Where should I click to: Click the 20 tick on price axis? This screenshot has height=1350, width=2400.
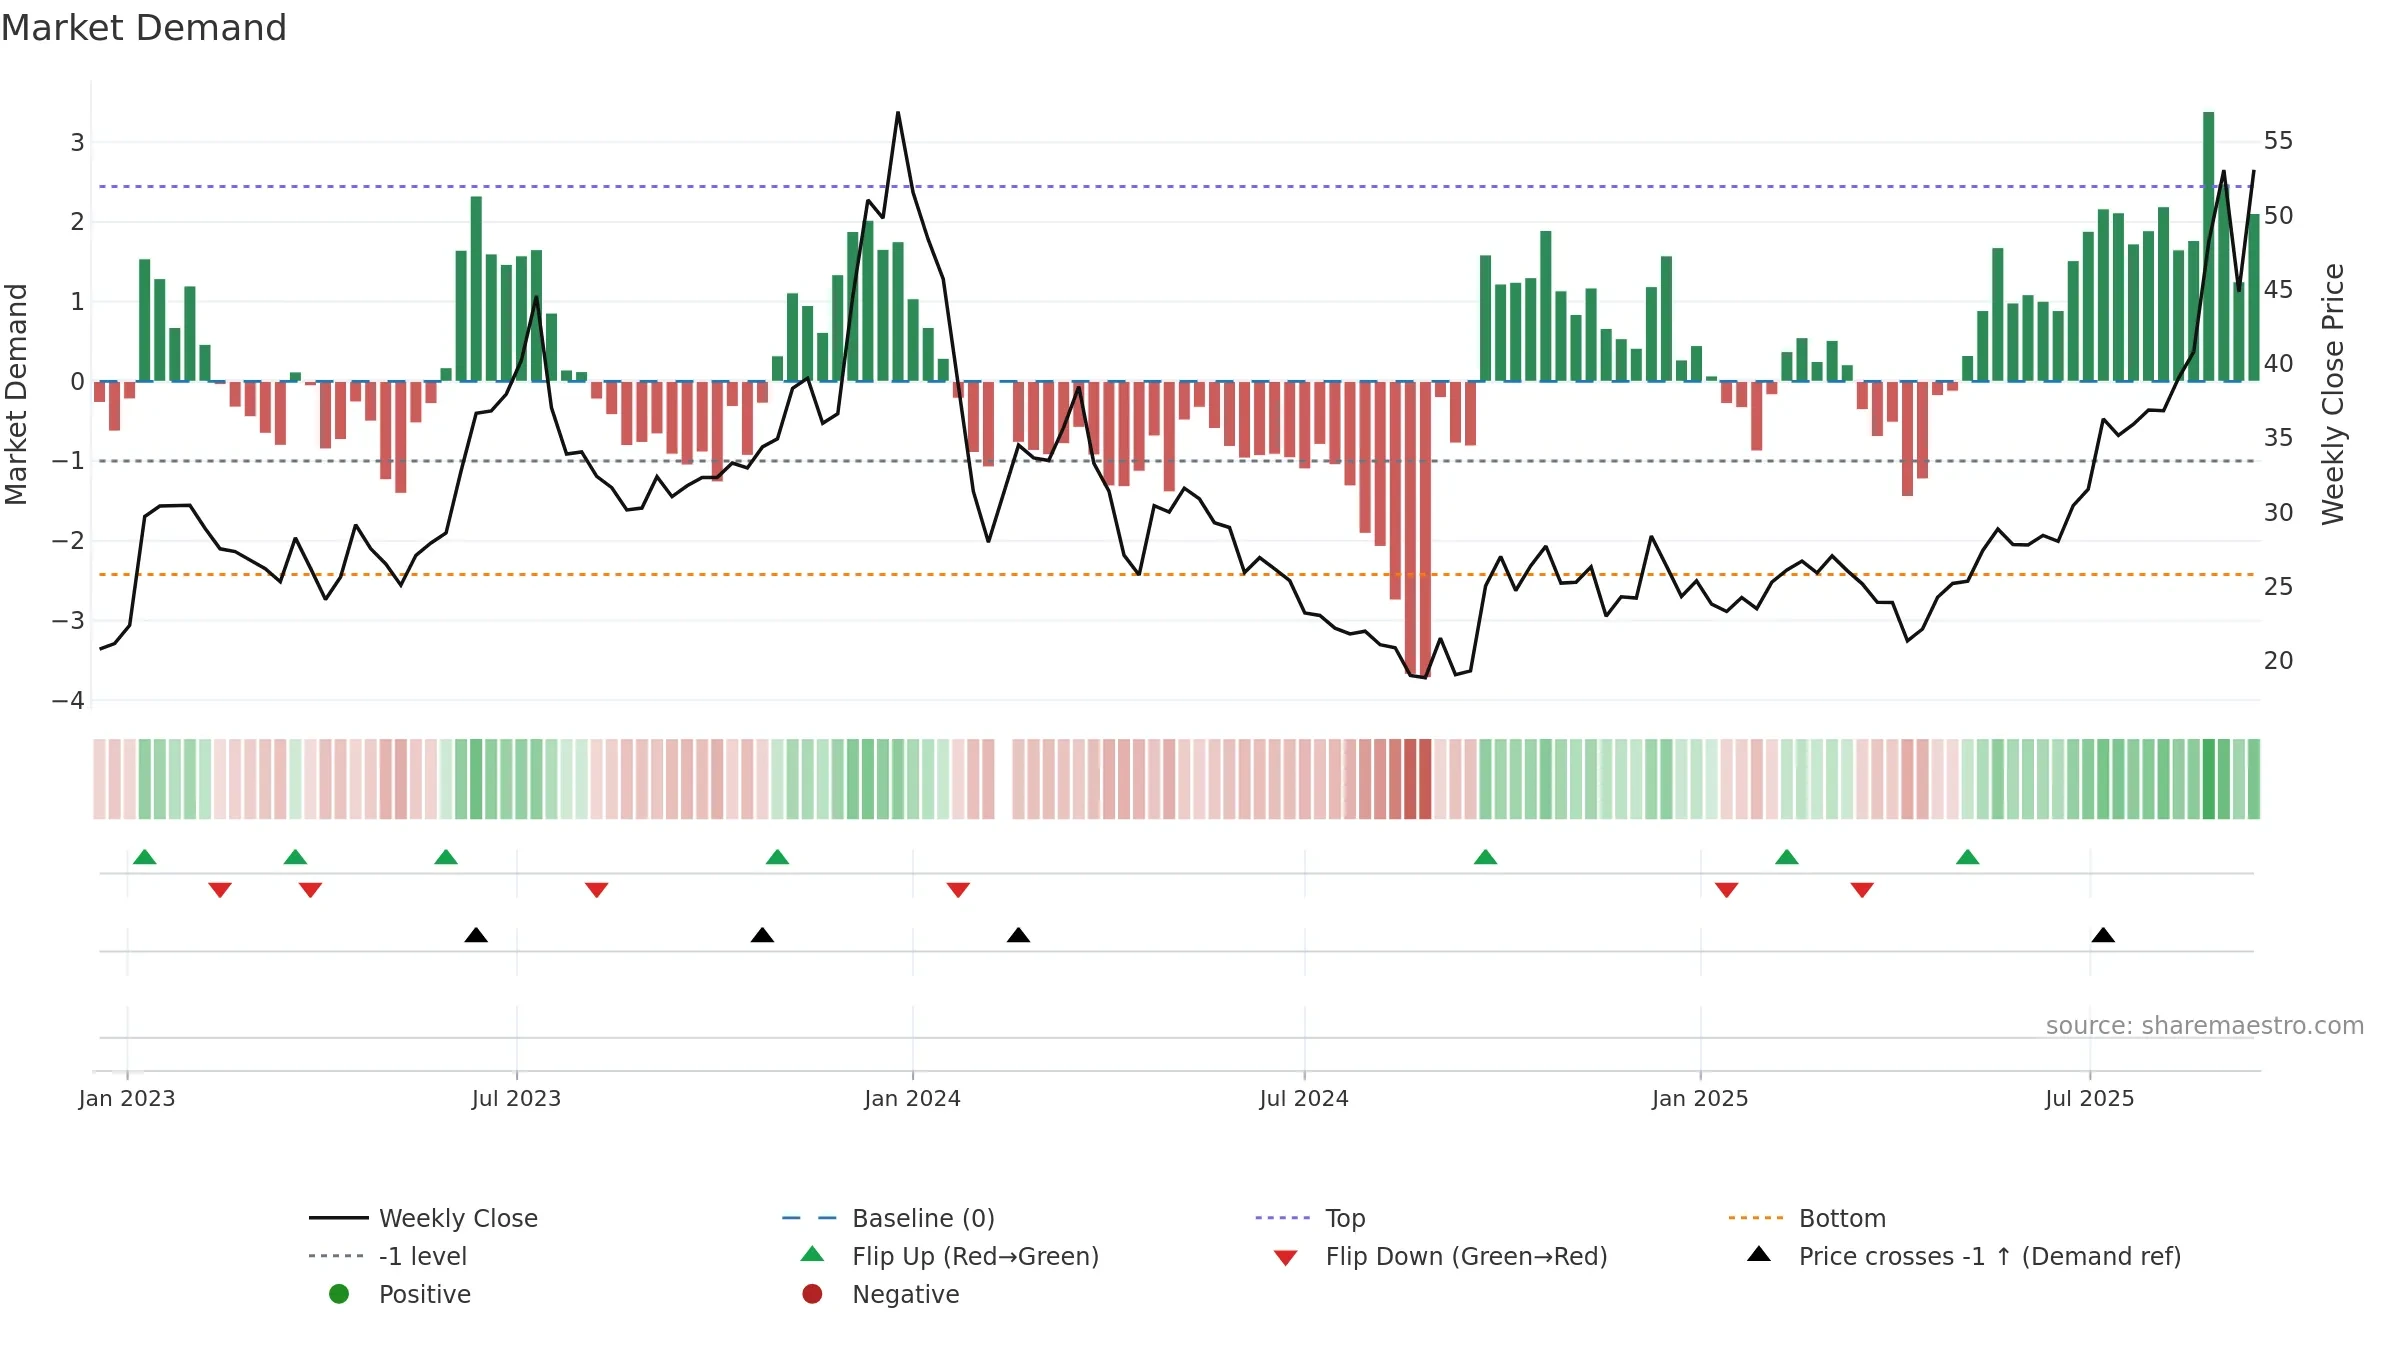(2278, 660)
